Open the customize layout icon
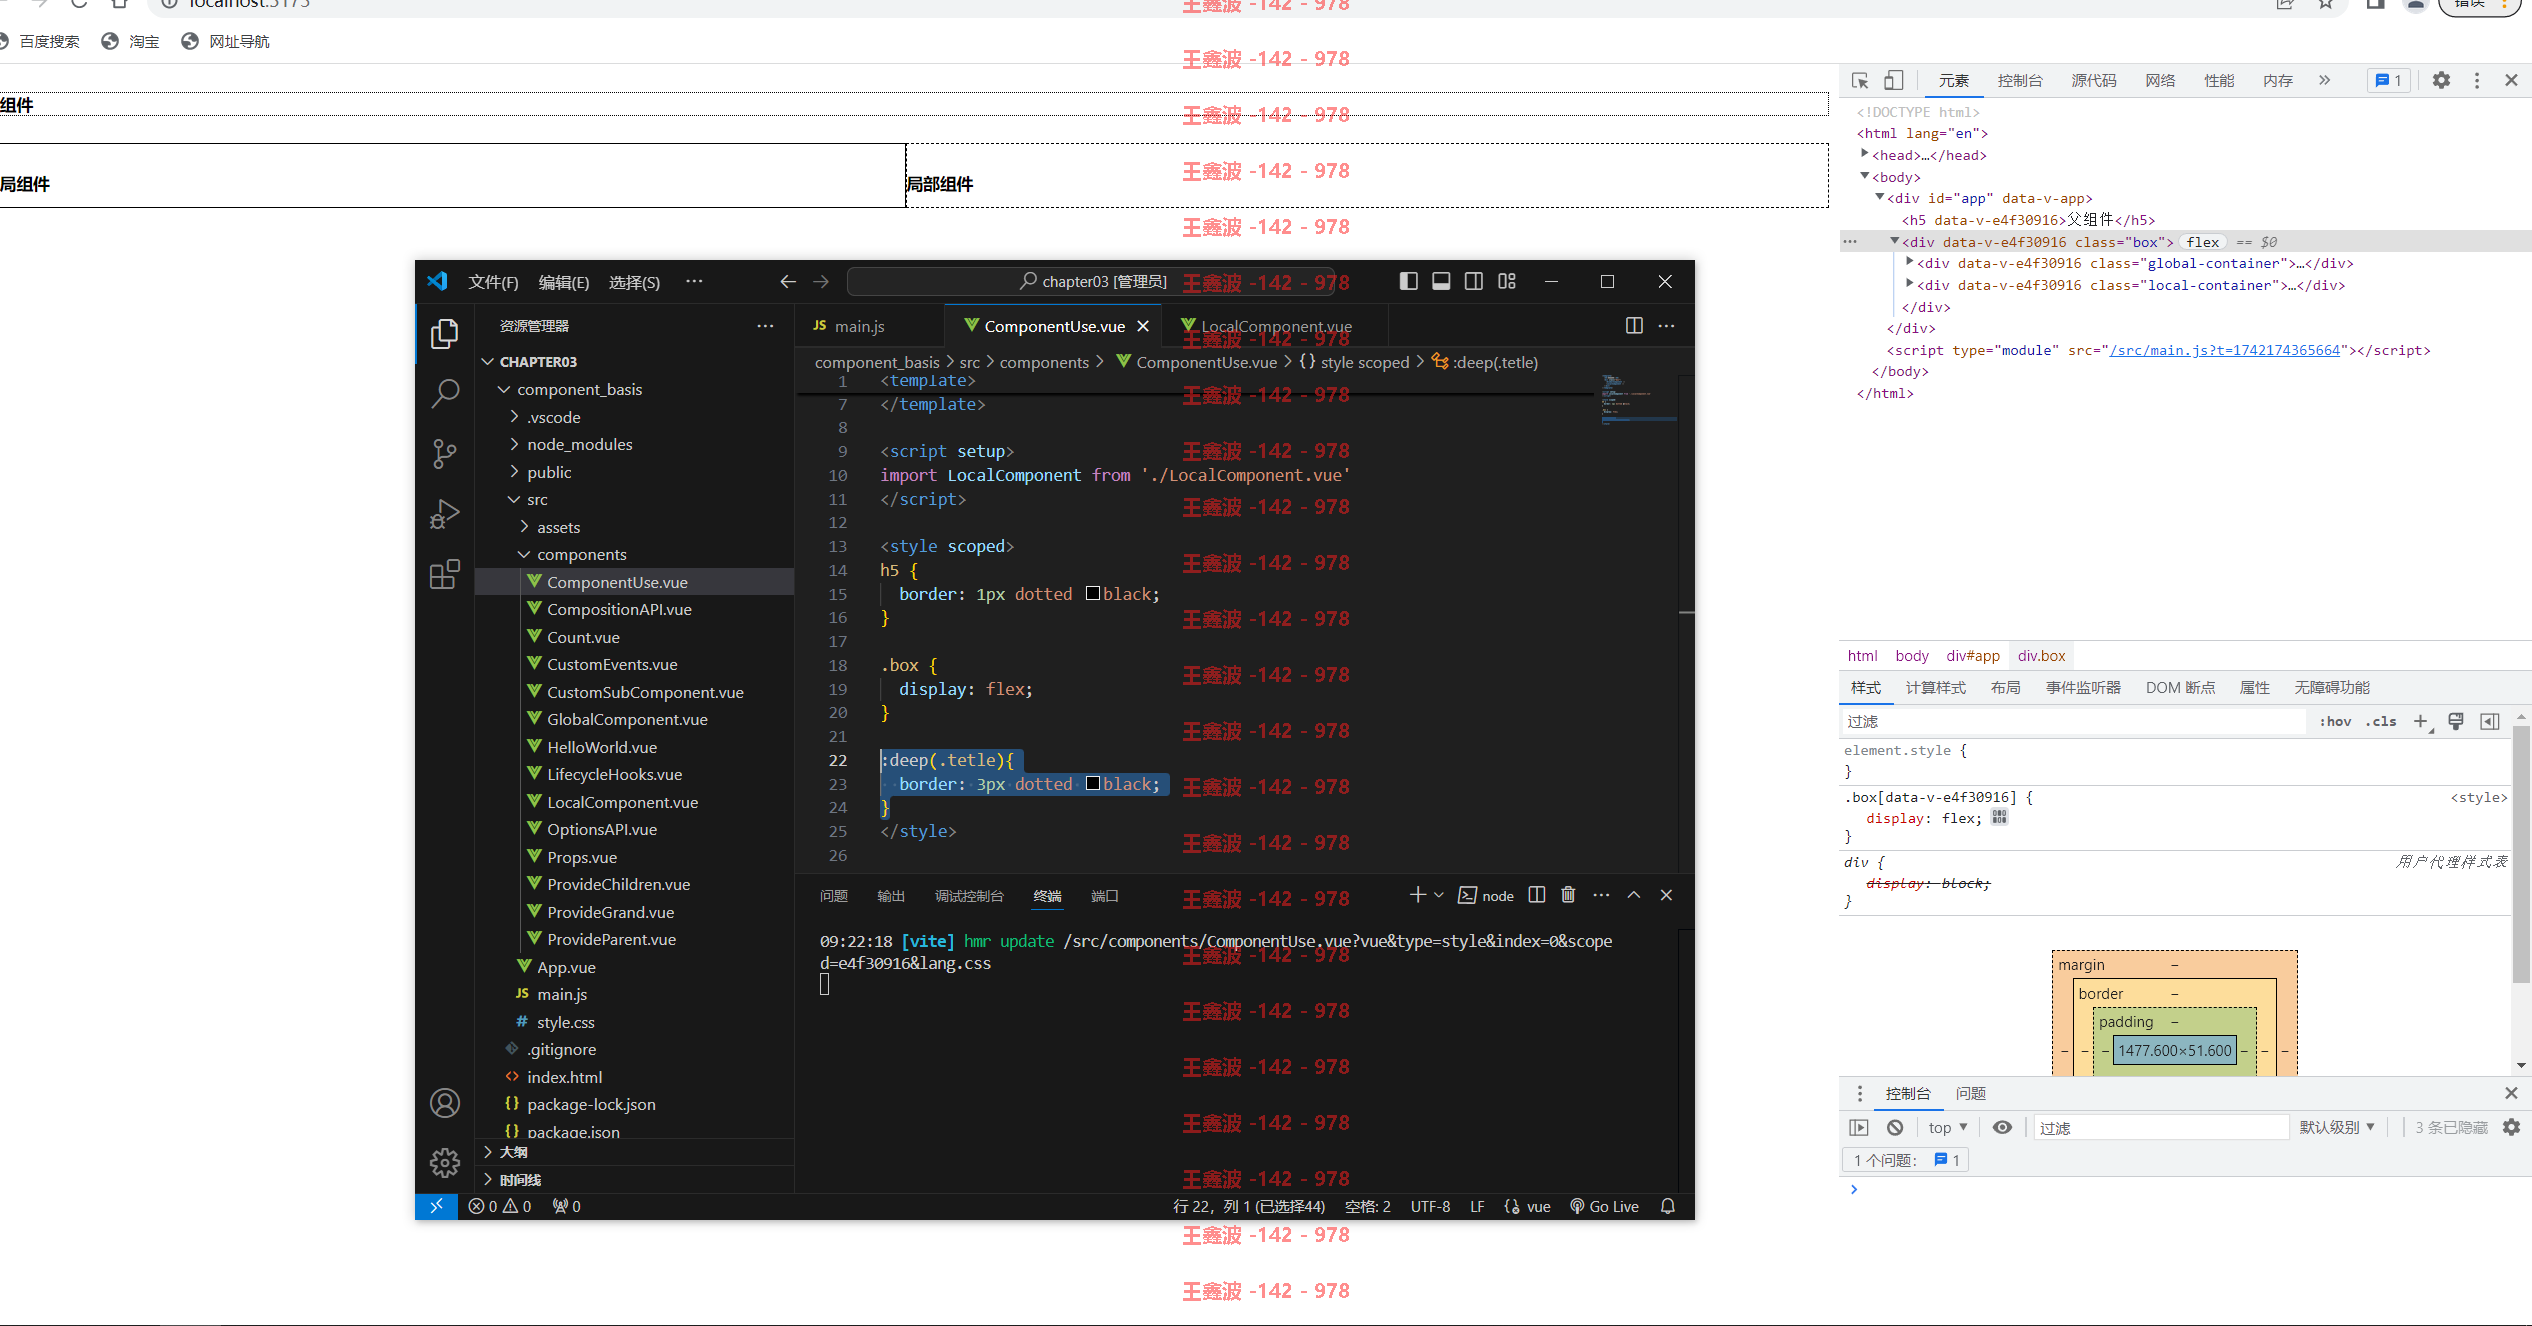 point(1507,282)
